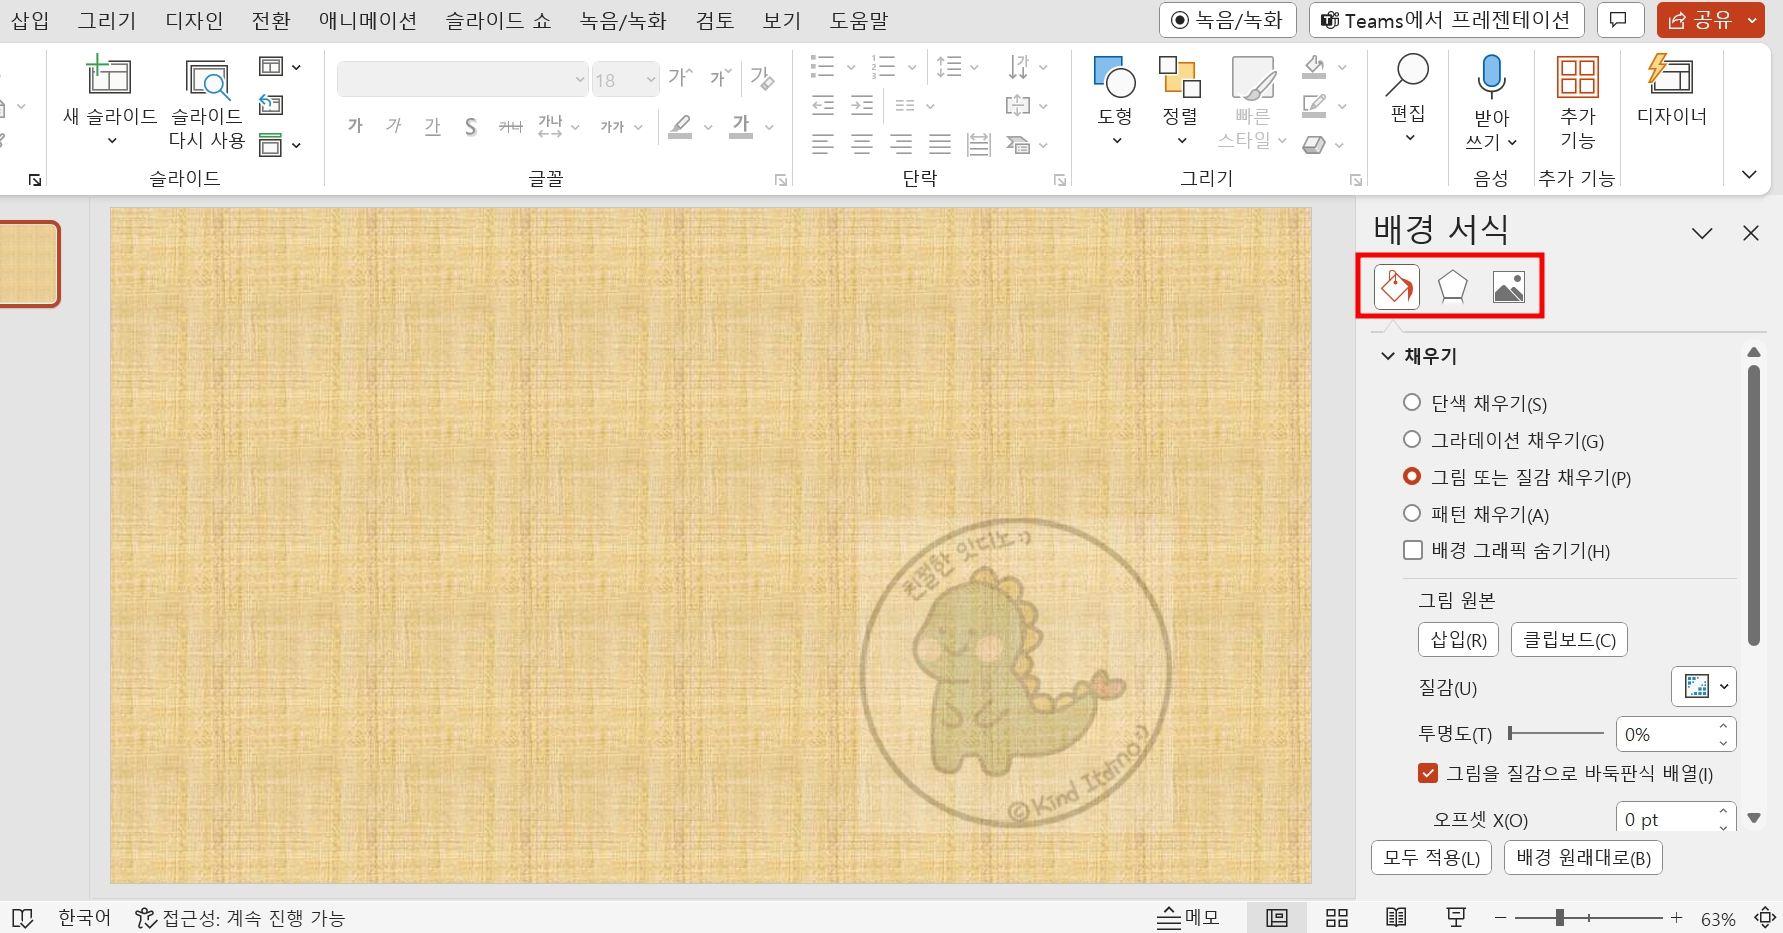The image size is (1783, 933).
Task: Close the Format Background pane
Action: pyautogui.click(x=1750, y=233)
